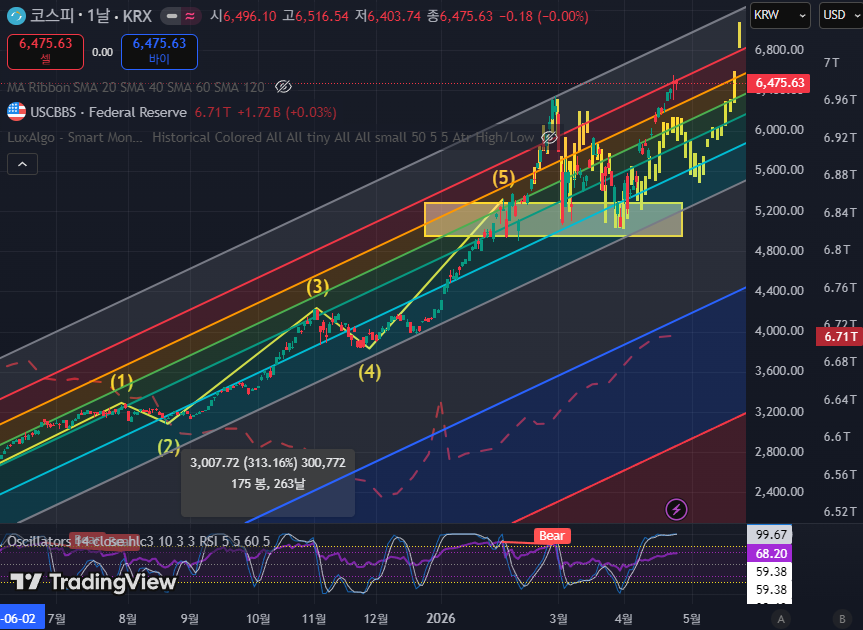Click the 6.96 T right scale label
This screenshot has height=630, width=863.
[840, 100]
